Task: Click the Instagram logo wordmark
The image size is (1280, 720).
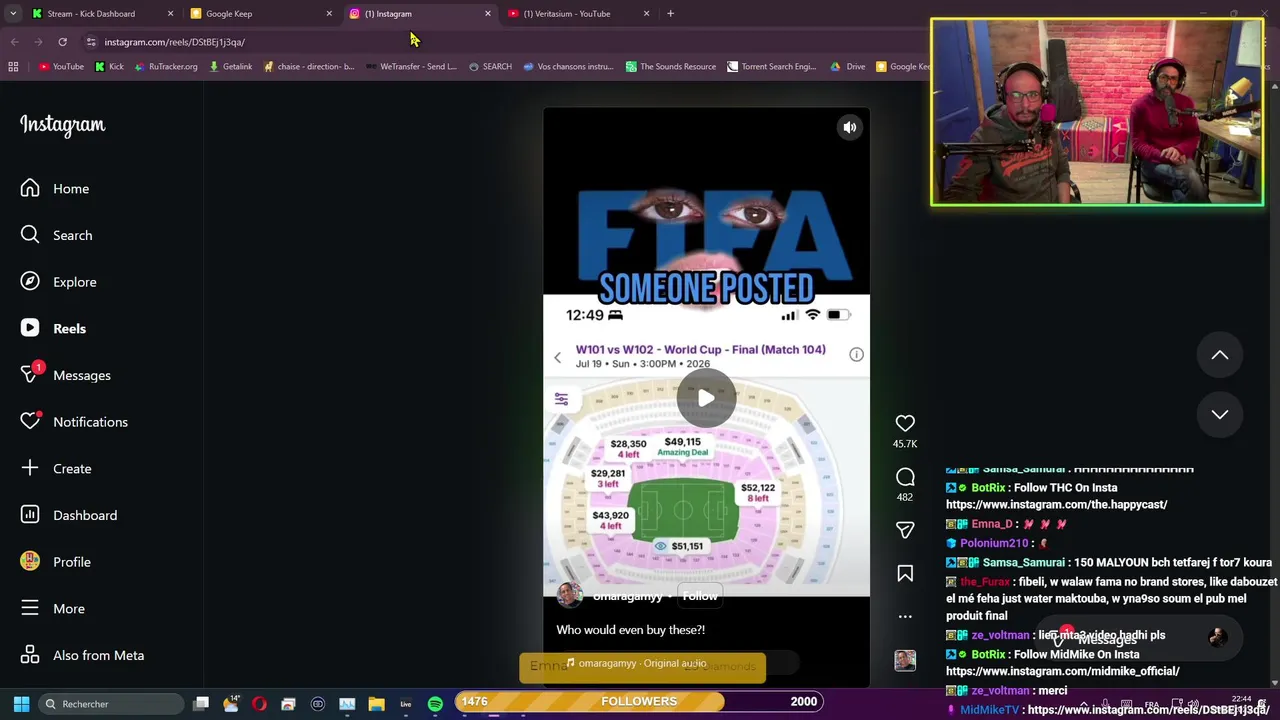Action: tap(62, 125)
